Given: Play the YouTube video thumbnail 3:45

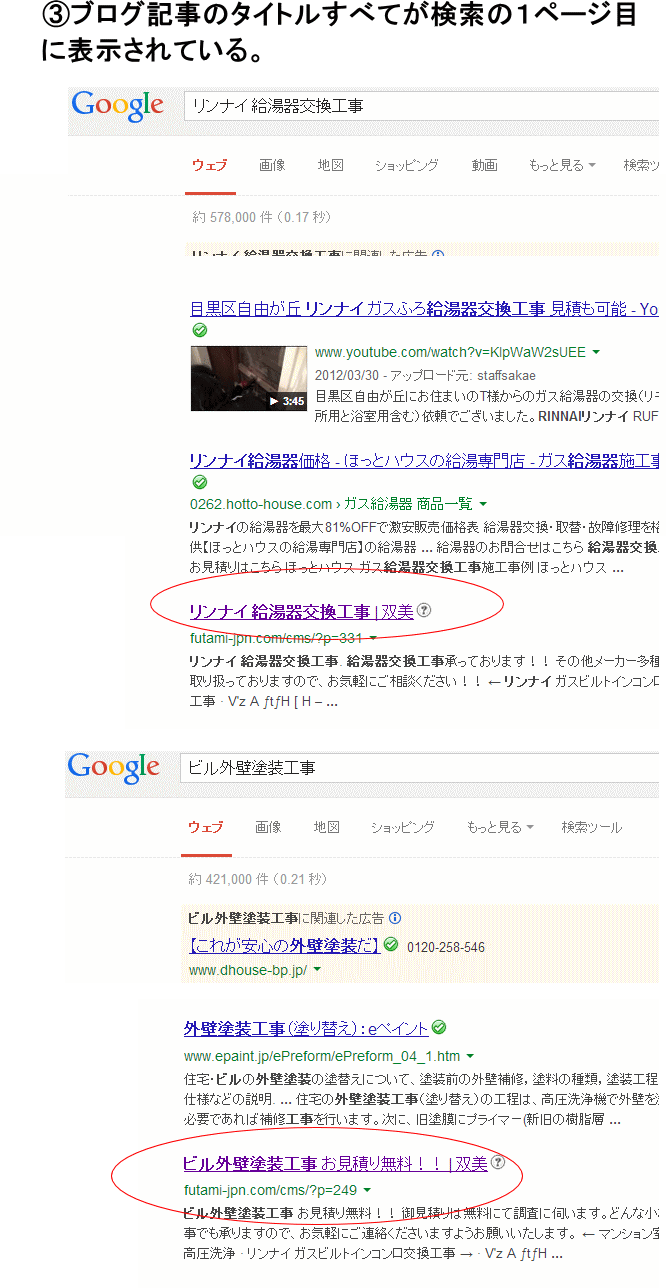Looking at the screenshot, I should pyautogui.click(x=249, y=377).
